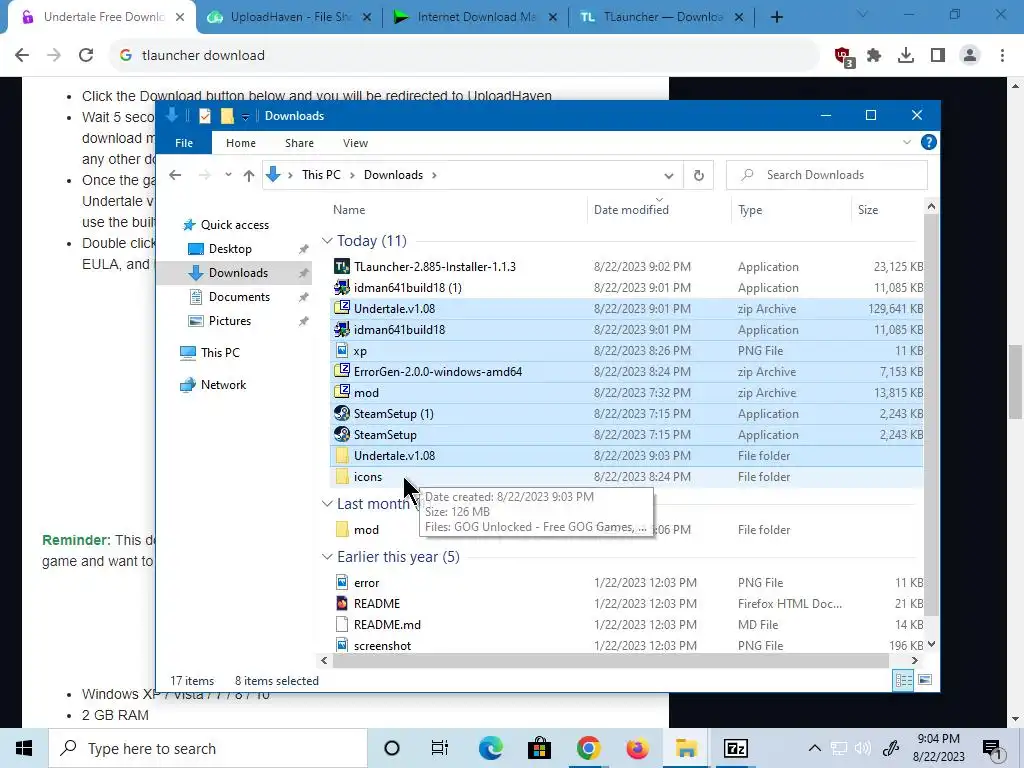1024x768 pixels.
Task: Click Properties quick access toolbar icon
Action: pos(205,116)
